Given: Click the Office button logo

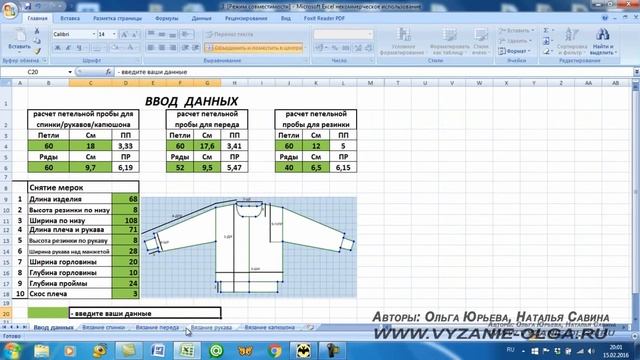Looking at the screenshot, I should point(10,9).
